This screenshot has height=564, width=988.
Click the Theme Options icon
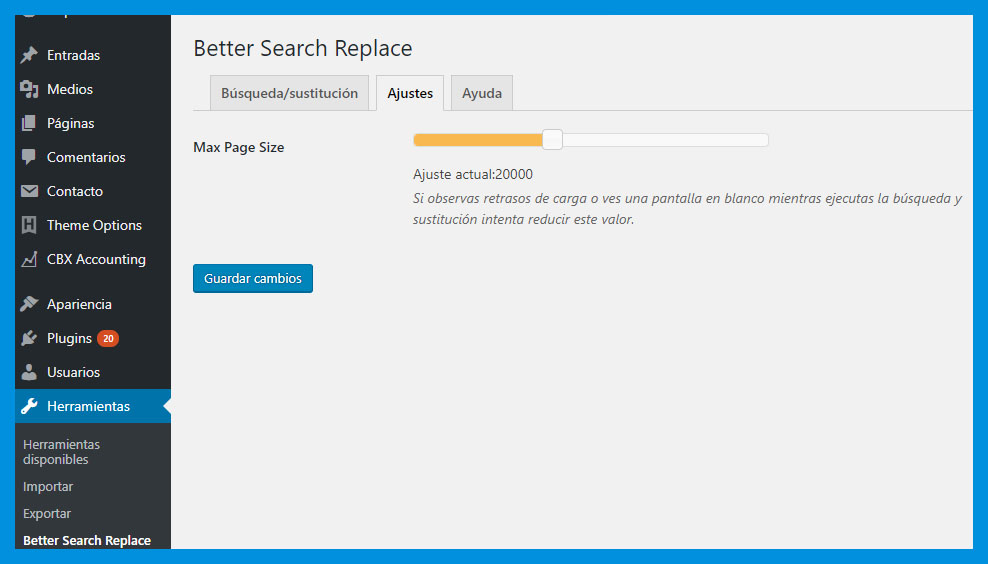[29, 225]
